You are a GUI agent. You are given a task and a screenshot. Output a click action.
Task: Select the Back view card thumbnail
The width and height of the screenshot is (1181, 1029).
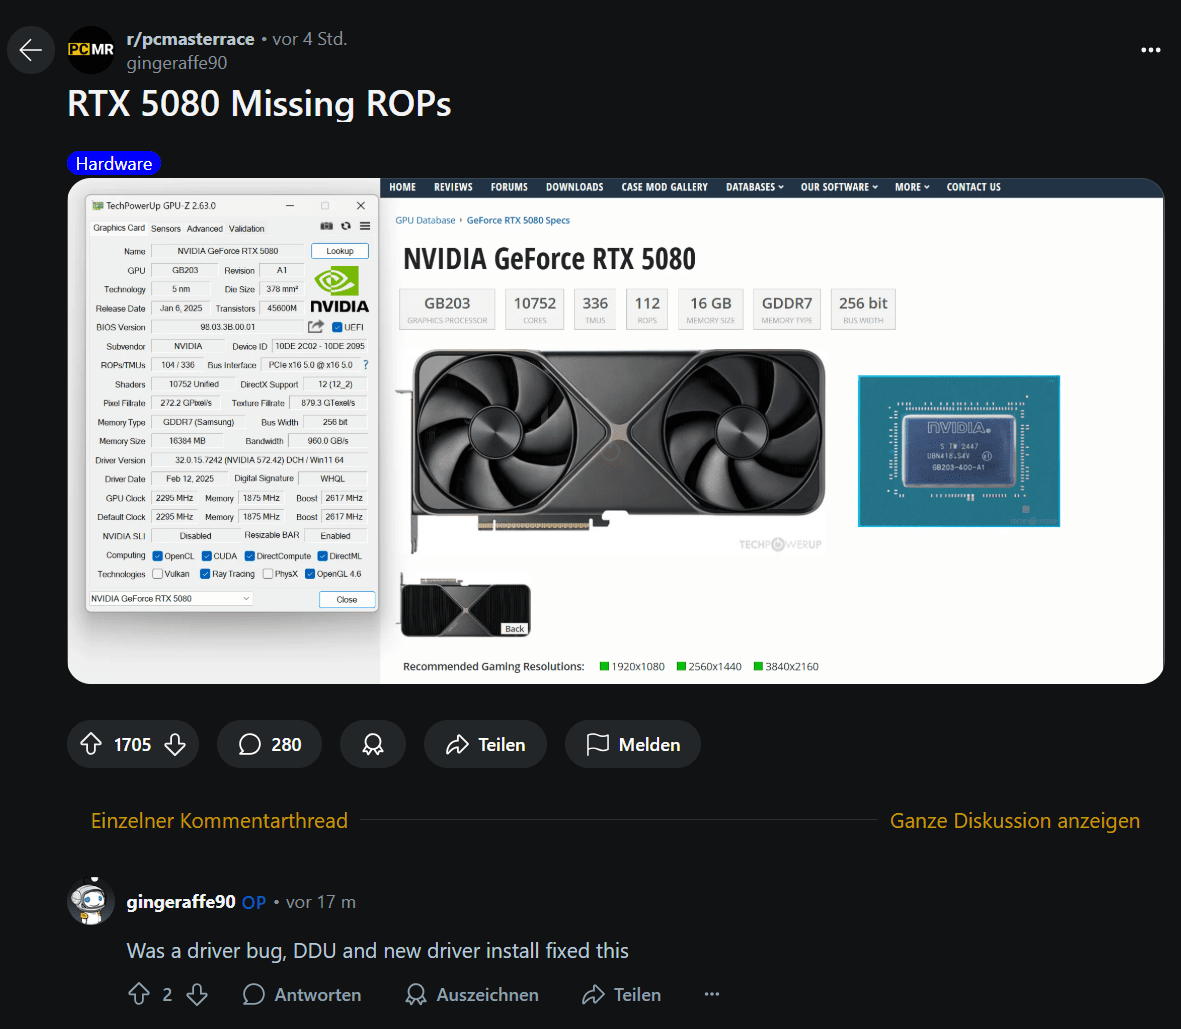tap(465, 606)
